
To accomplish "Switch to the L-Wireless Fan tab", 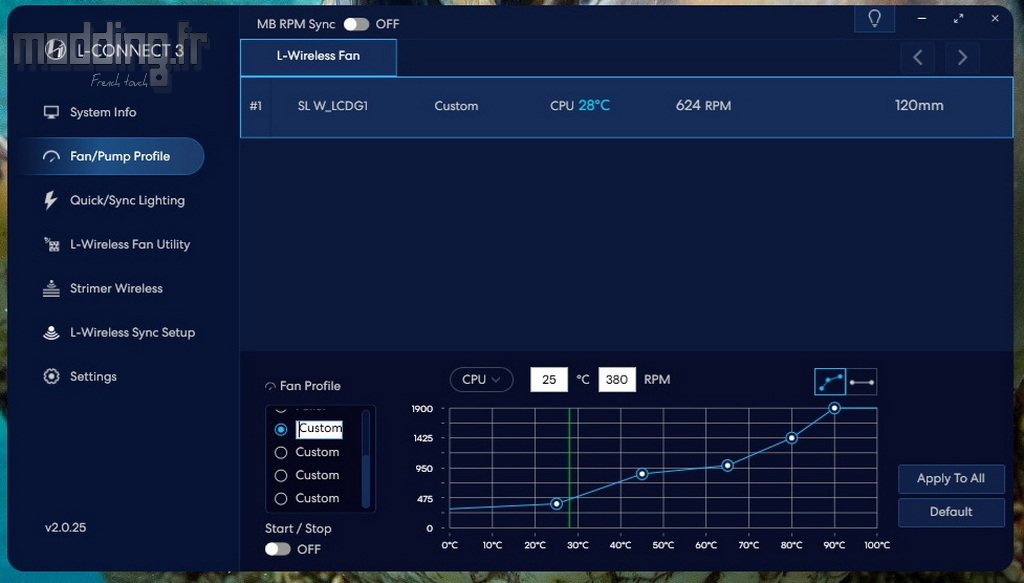I will 318,57.
